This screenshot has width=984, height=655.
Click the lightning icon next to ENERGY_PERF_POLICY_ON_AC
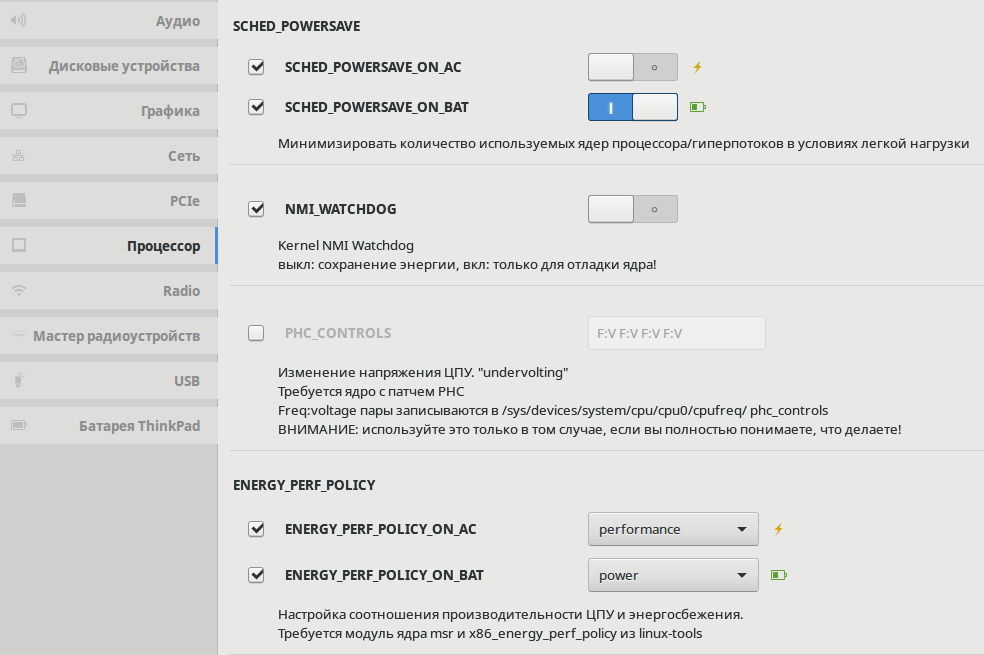[x=778, y=529]
